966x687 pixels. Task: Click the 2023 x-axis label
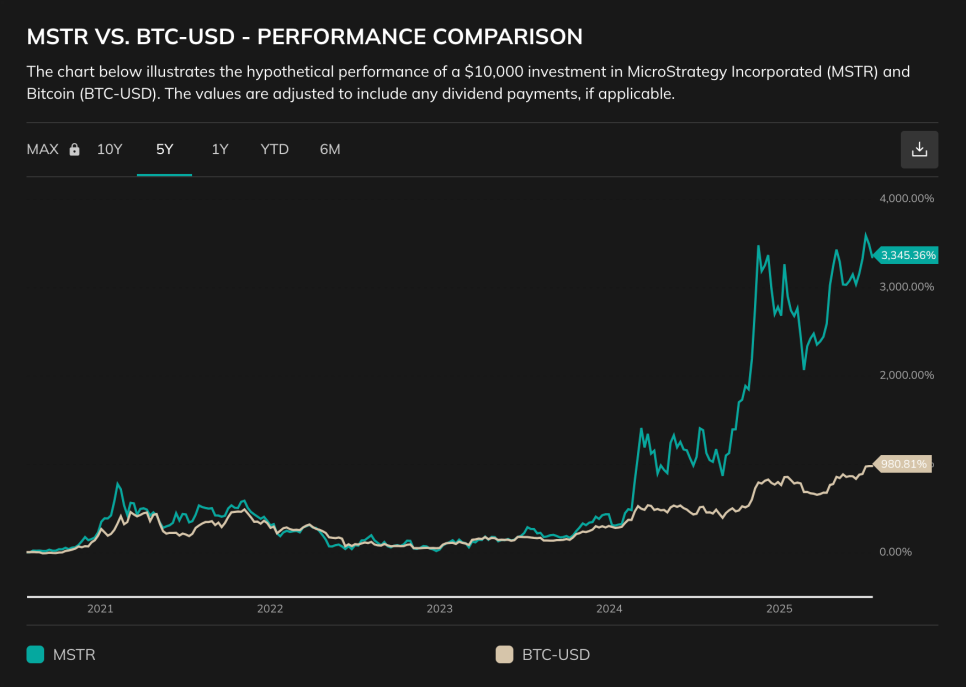coord(439,609)
